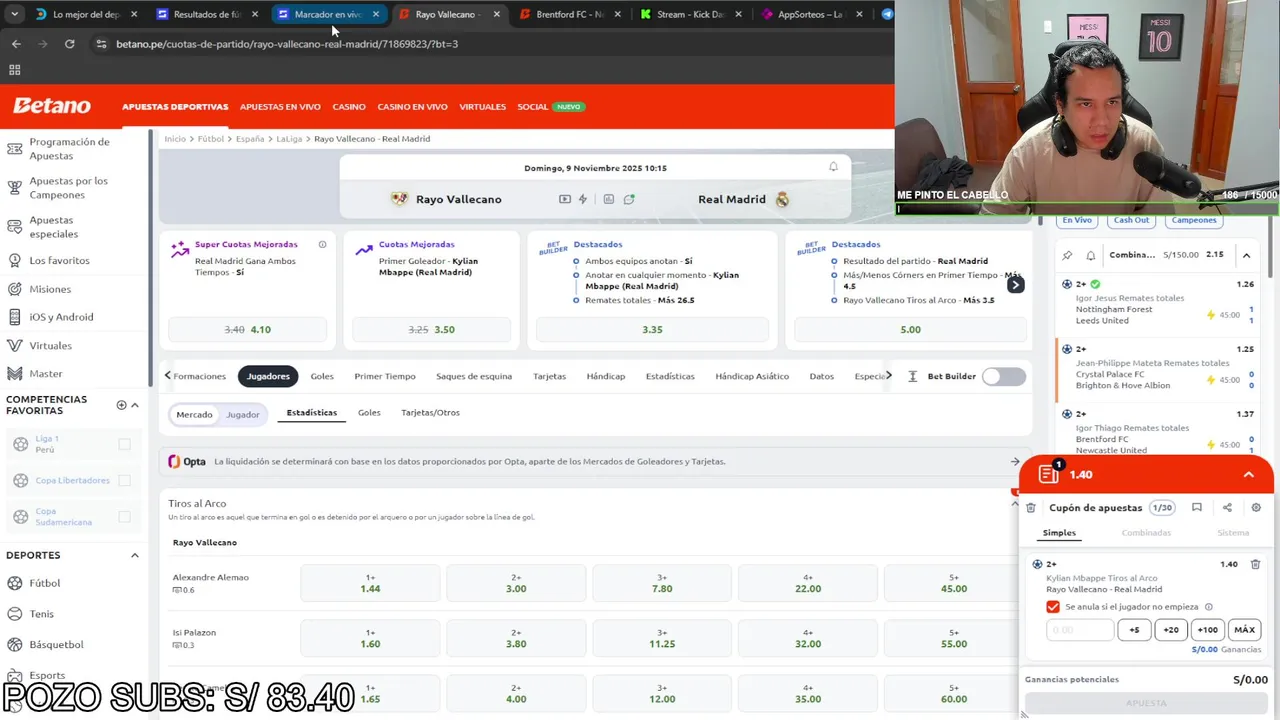Open Tenis in Deportes list
The width and height of the screenshot is (1280, 720).
pyautogui.click(x=42, y=614)
